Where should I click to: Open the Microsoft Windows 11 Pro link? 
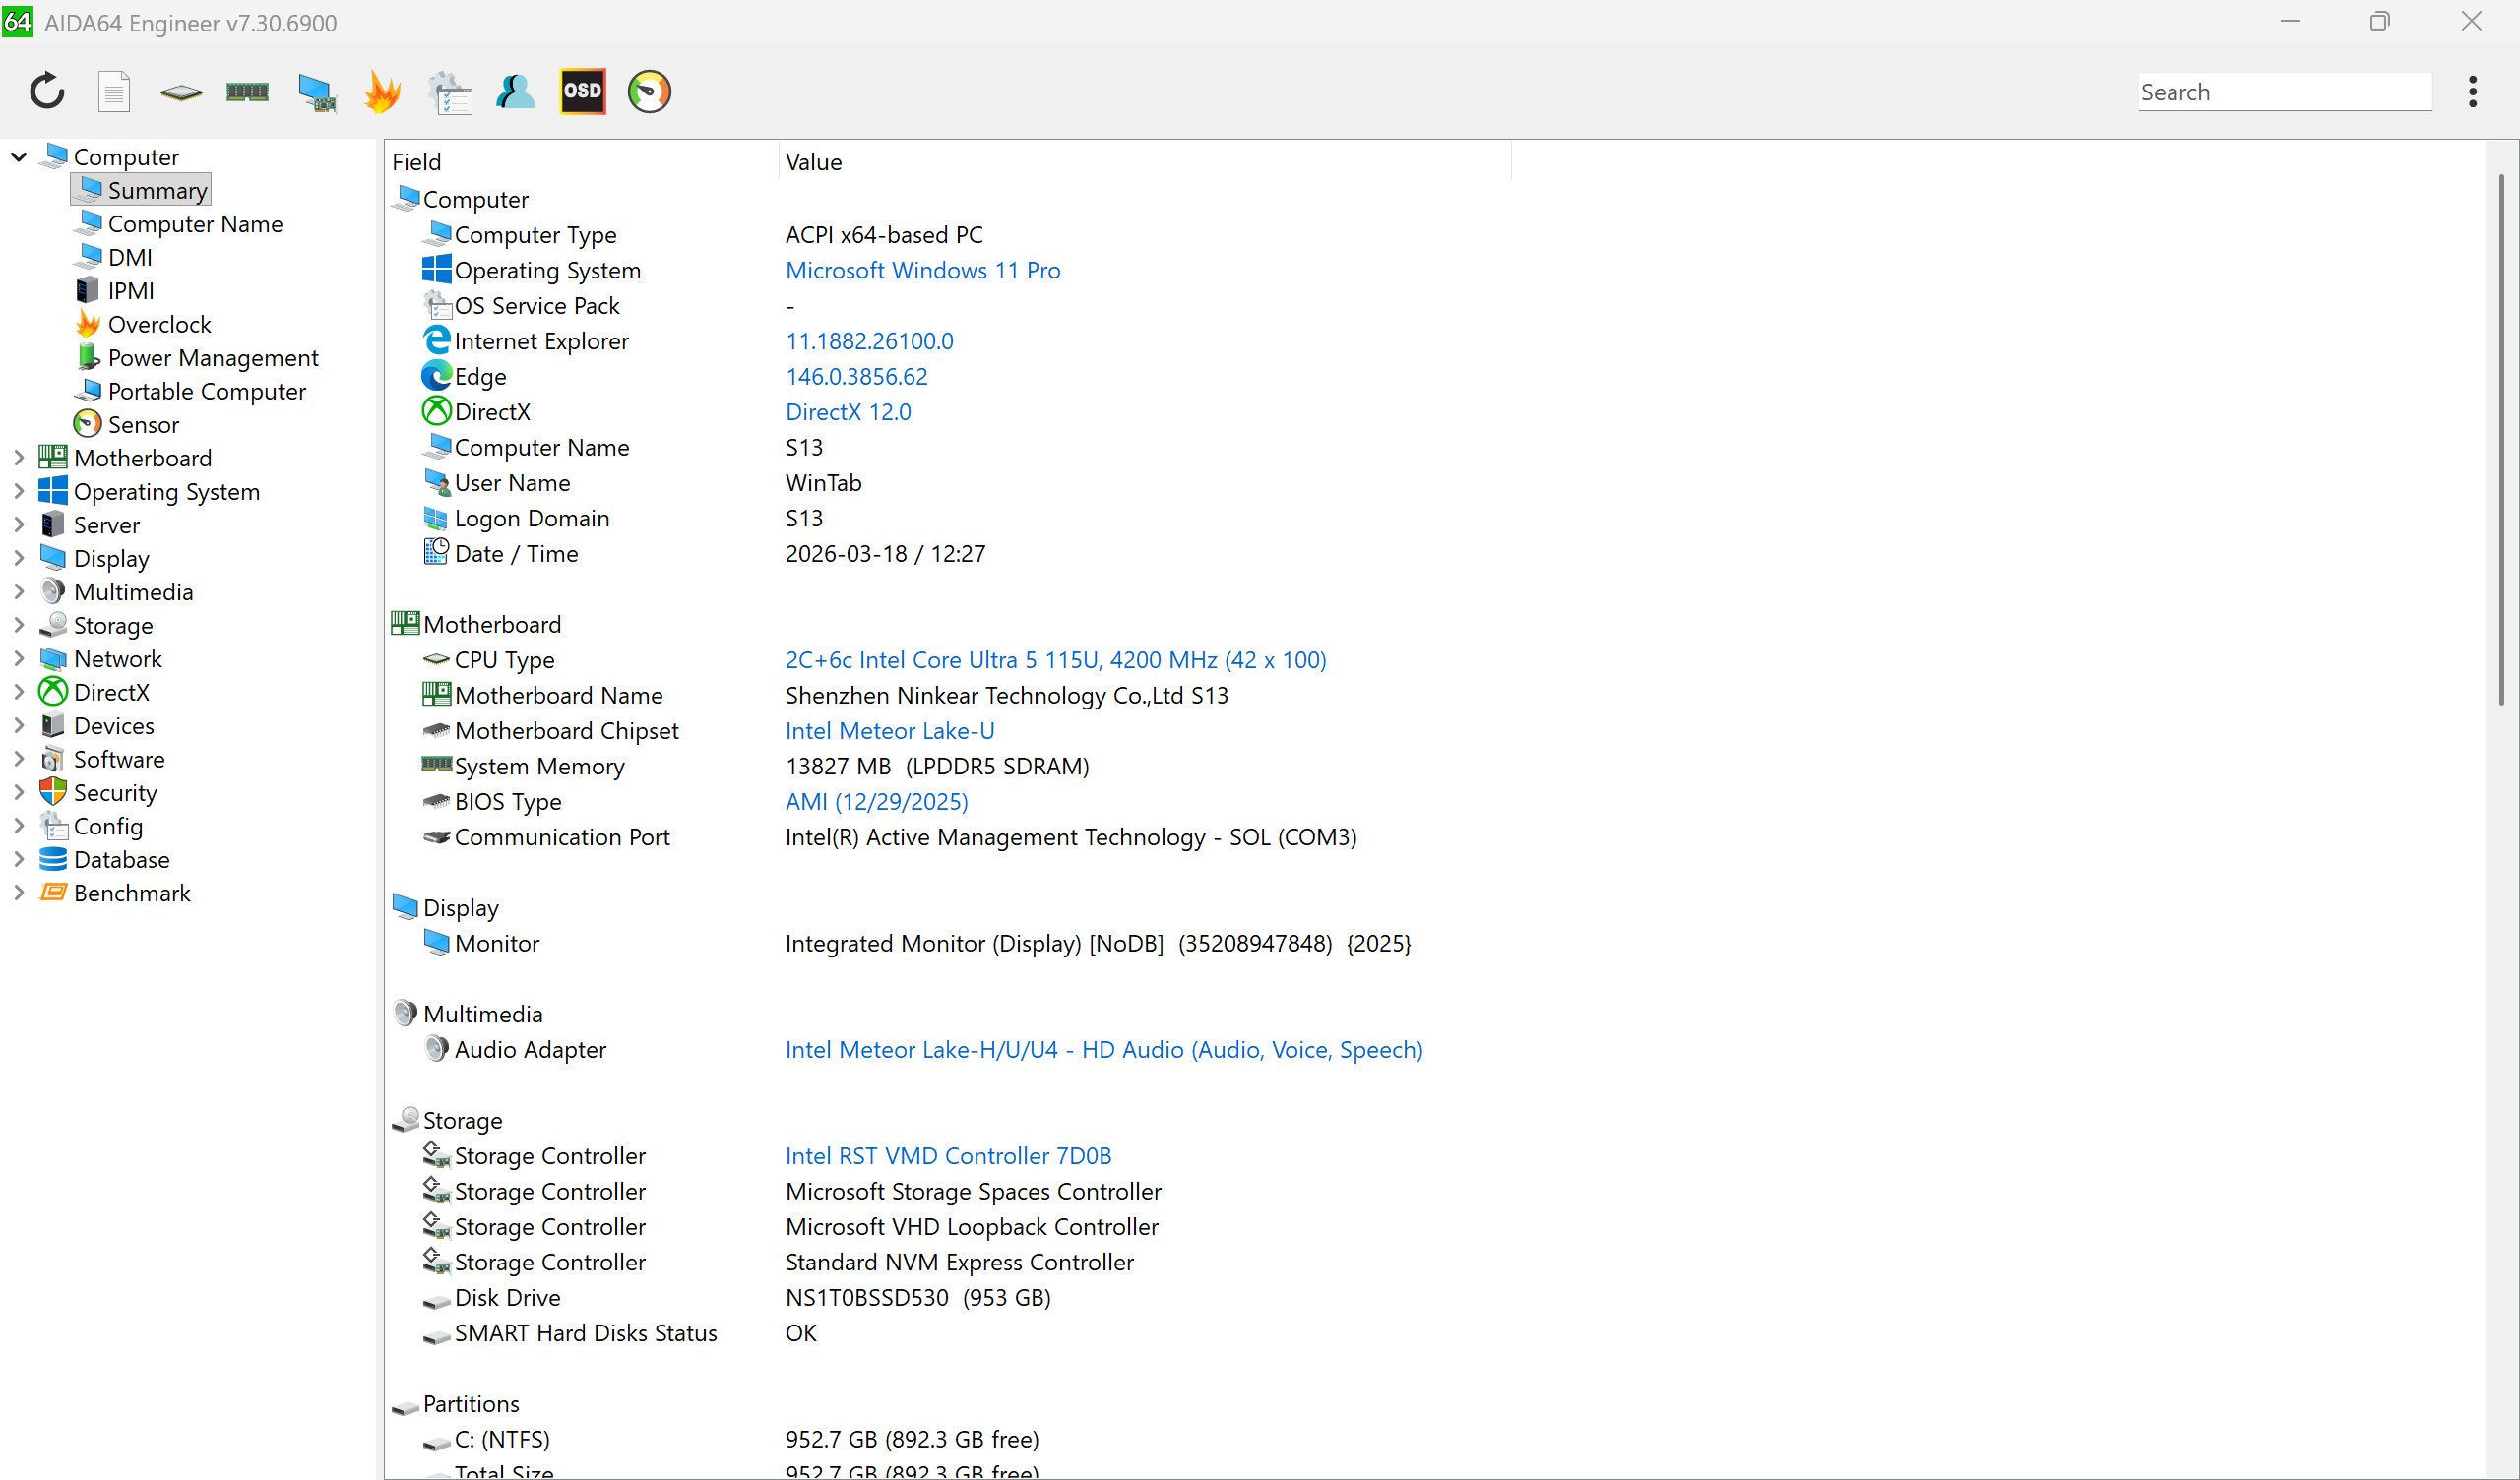click(x=922, y=270)
